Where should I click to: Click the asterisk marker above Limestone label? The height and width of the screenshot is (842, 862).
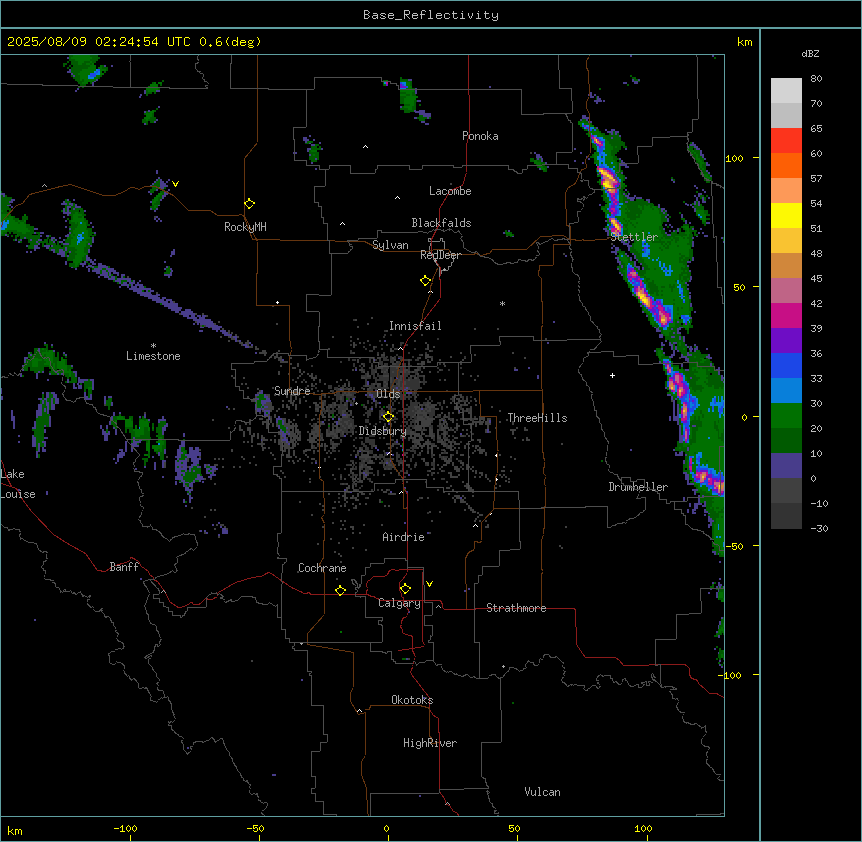tap(153, 346)
